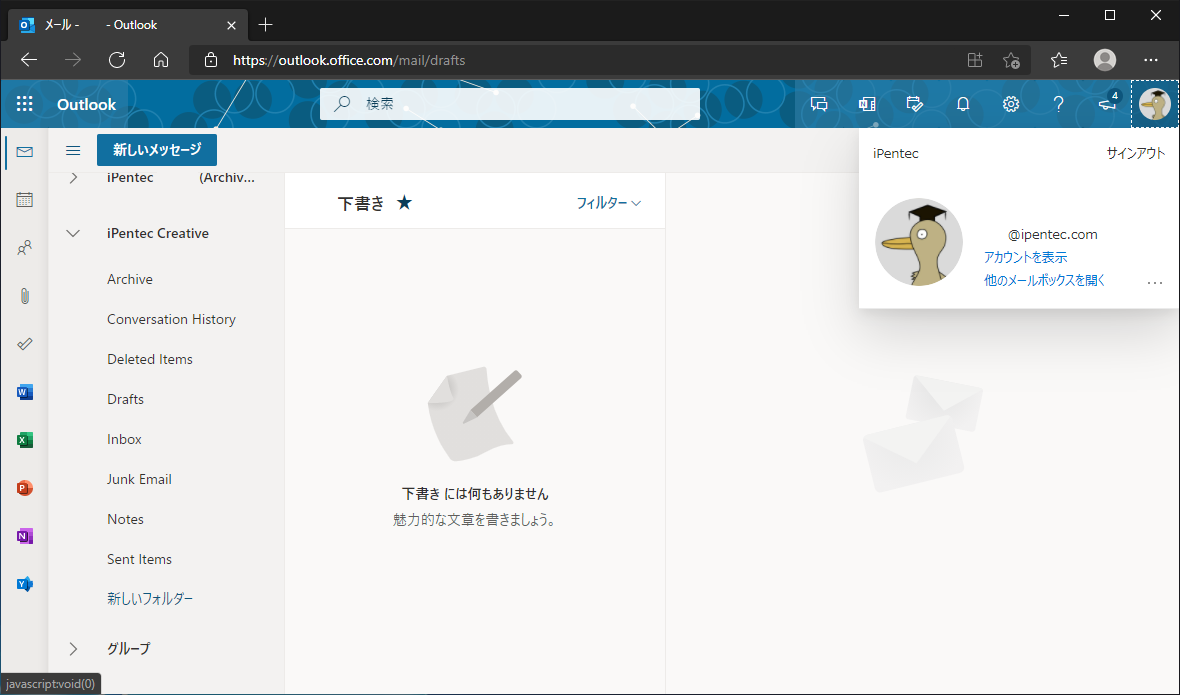This screenshot has width=1180, height=695.
Task: Open Excel from the sidebar
Action: click(24, 440)
